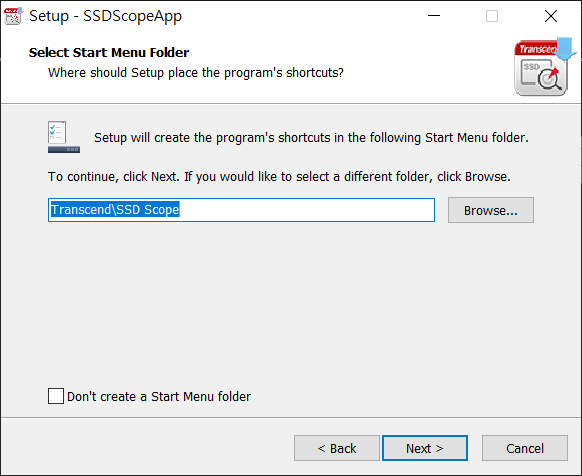Click the "Select Start Menu Folder" heading
Image resolution: width=582 pixels, height=476 pixels.
click(109, 53)
